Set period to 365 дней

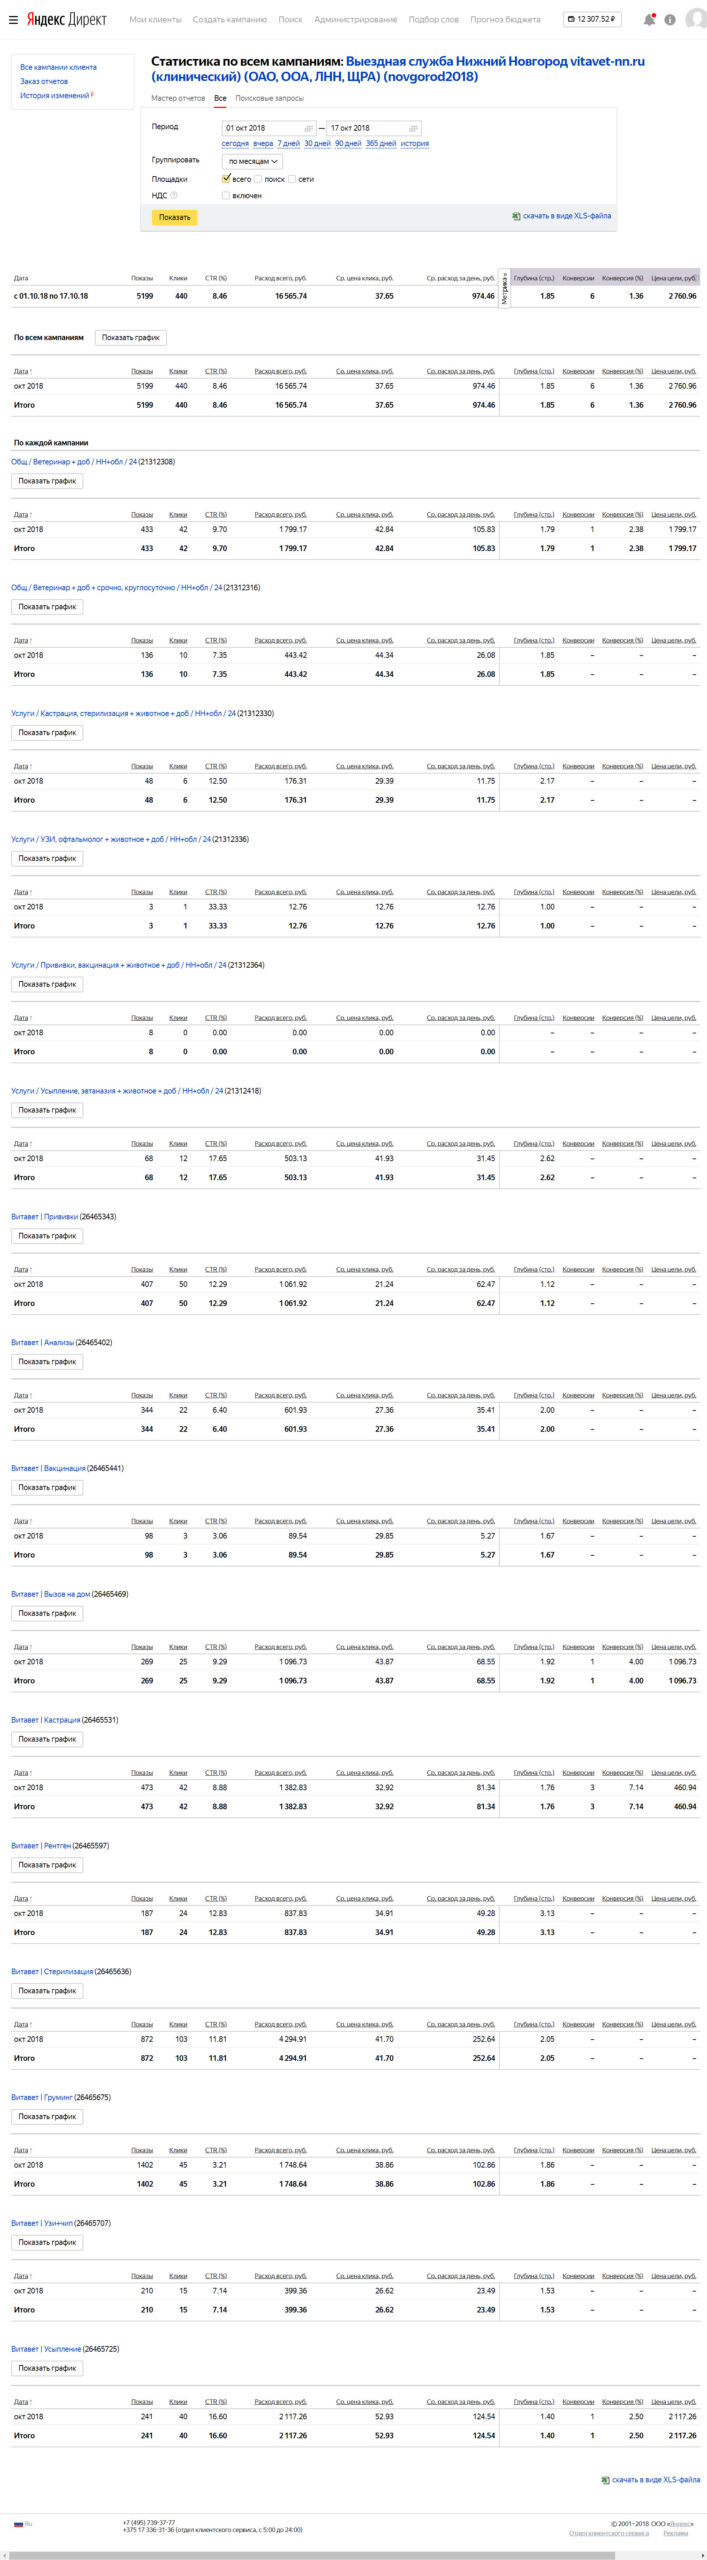coord(381,144)
